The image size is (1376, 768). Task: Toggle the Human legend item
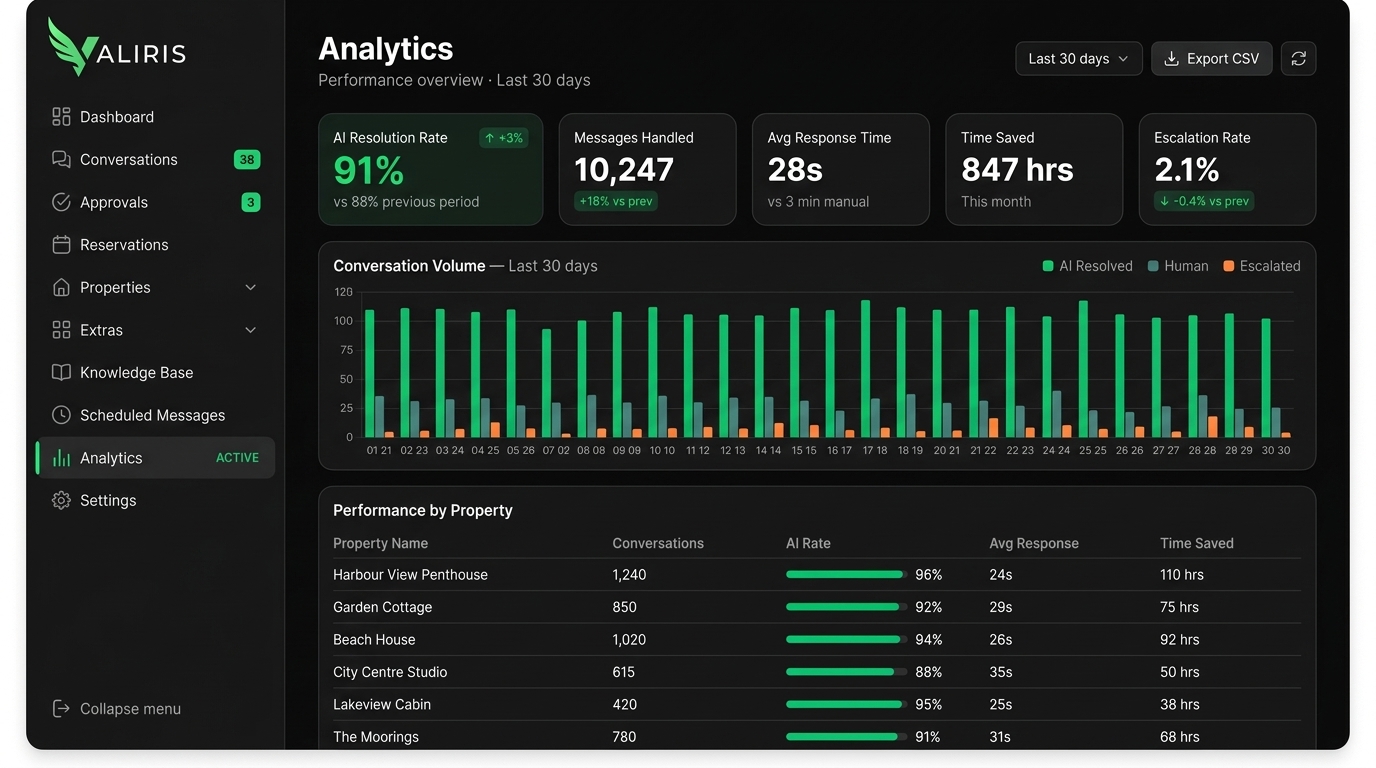coord(1178,266)
